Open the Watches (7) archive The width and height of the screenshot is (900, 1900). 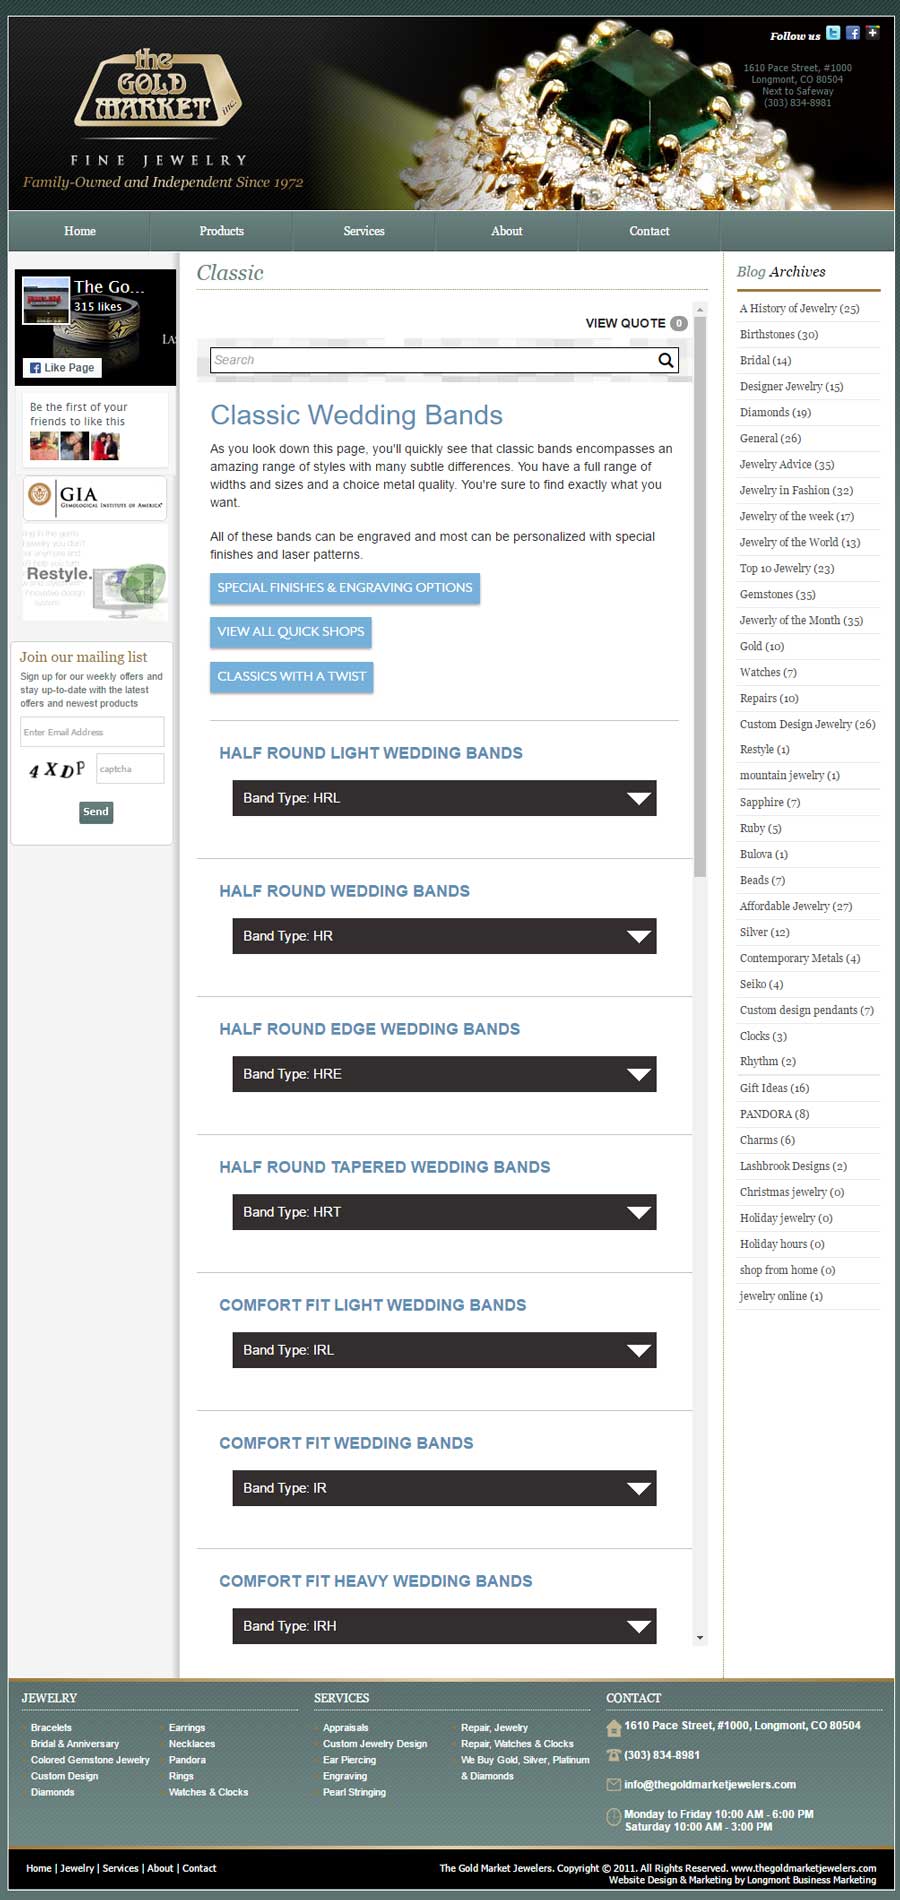tap(768, 672)
